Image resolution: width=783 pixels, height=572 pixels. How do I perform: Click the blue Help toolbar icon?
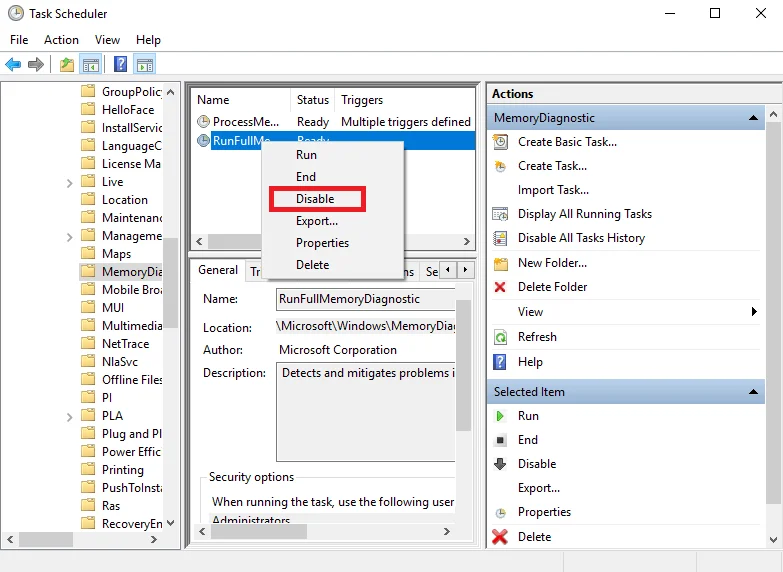(120, 64)
